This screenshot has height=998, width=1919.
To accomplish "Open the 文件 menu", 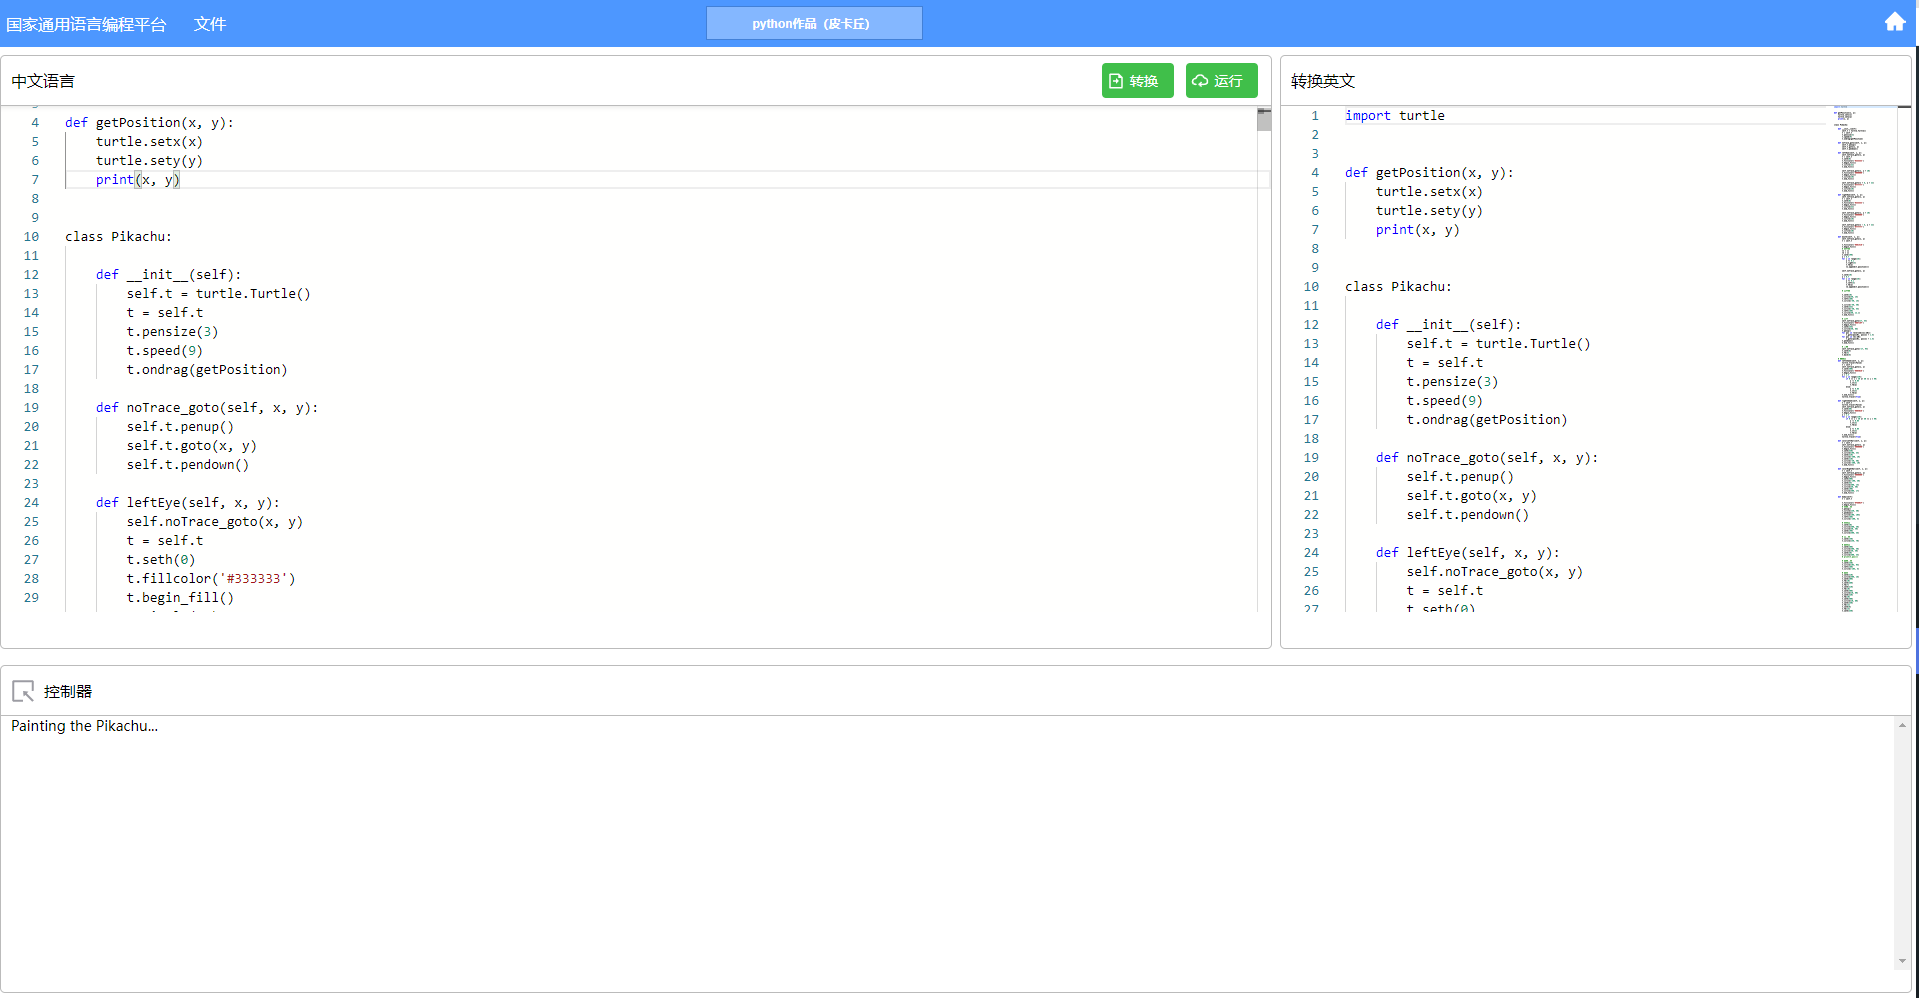I will [209, 24].
